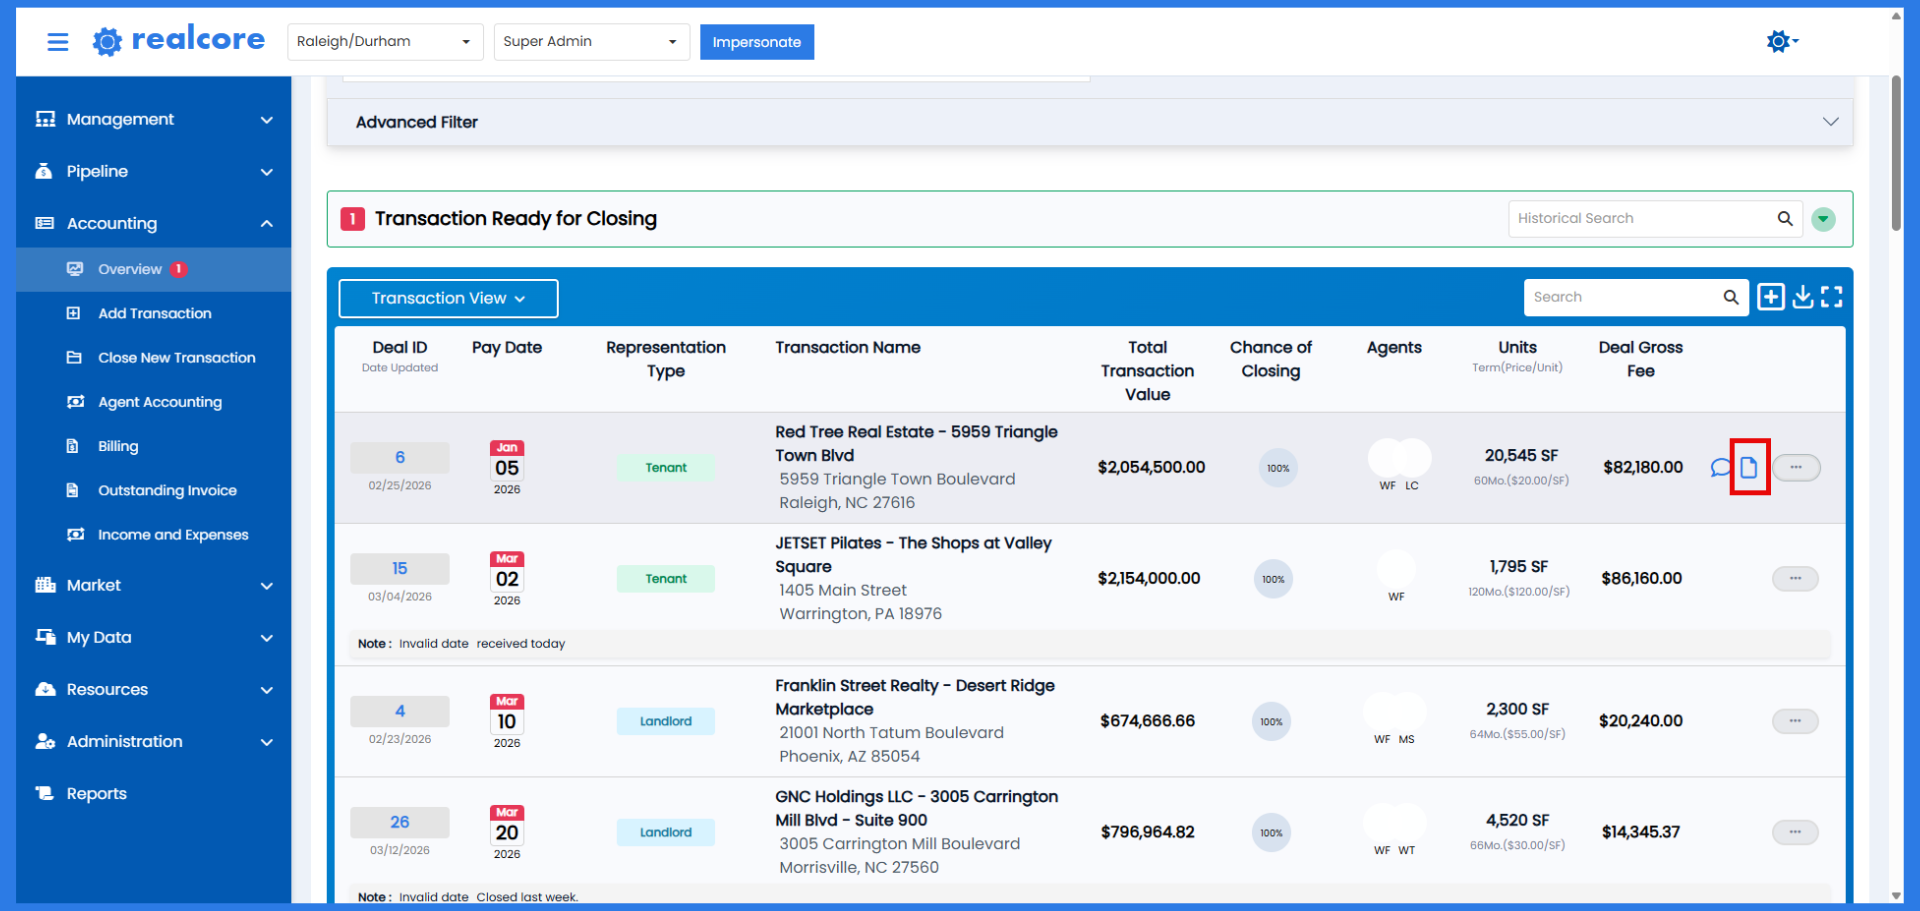Click the add transaction plus icon

[x=1770, y=297]
